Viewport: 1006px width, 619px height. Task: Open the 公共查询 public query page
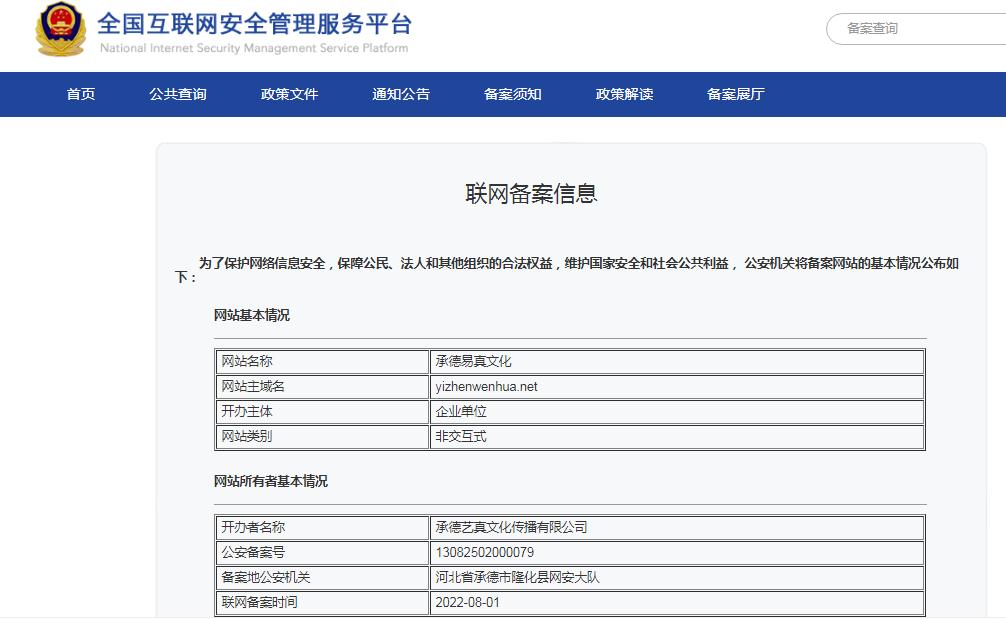(x=177, y=94)
